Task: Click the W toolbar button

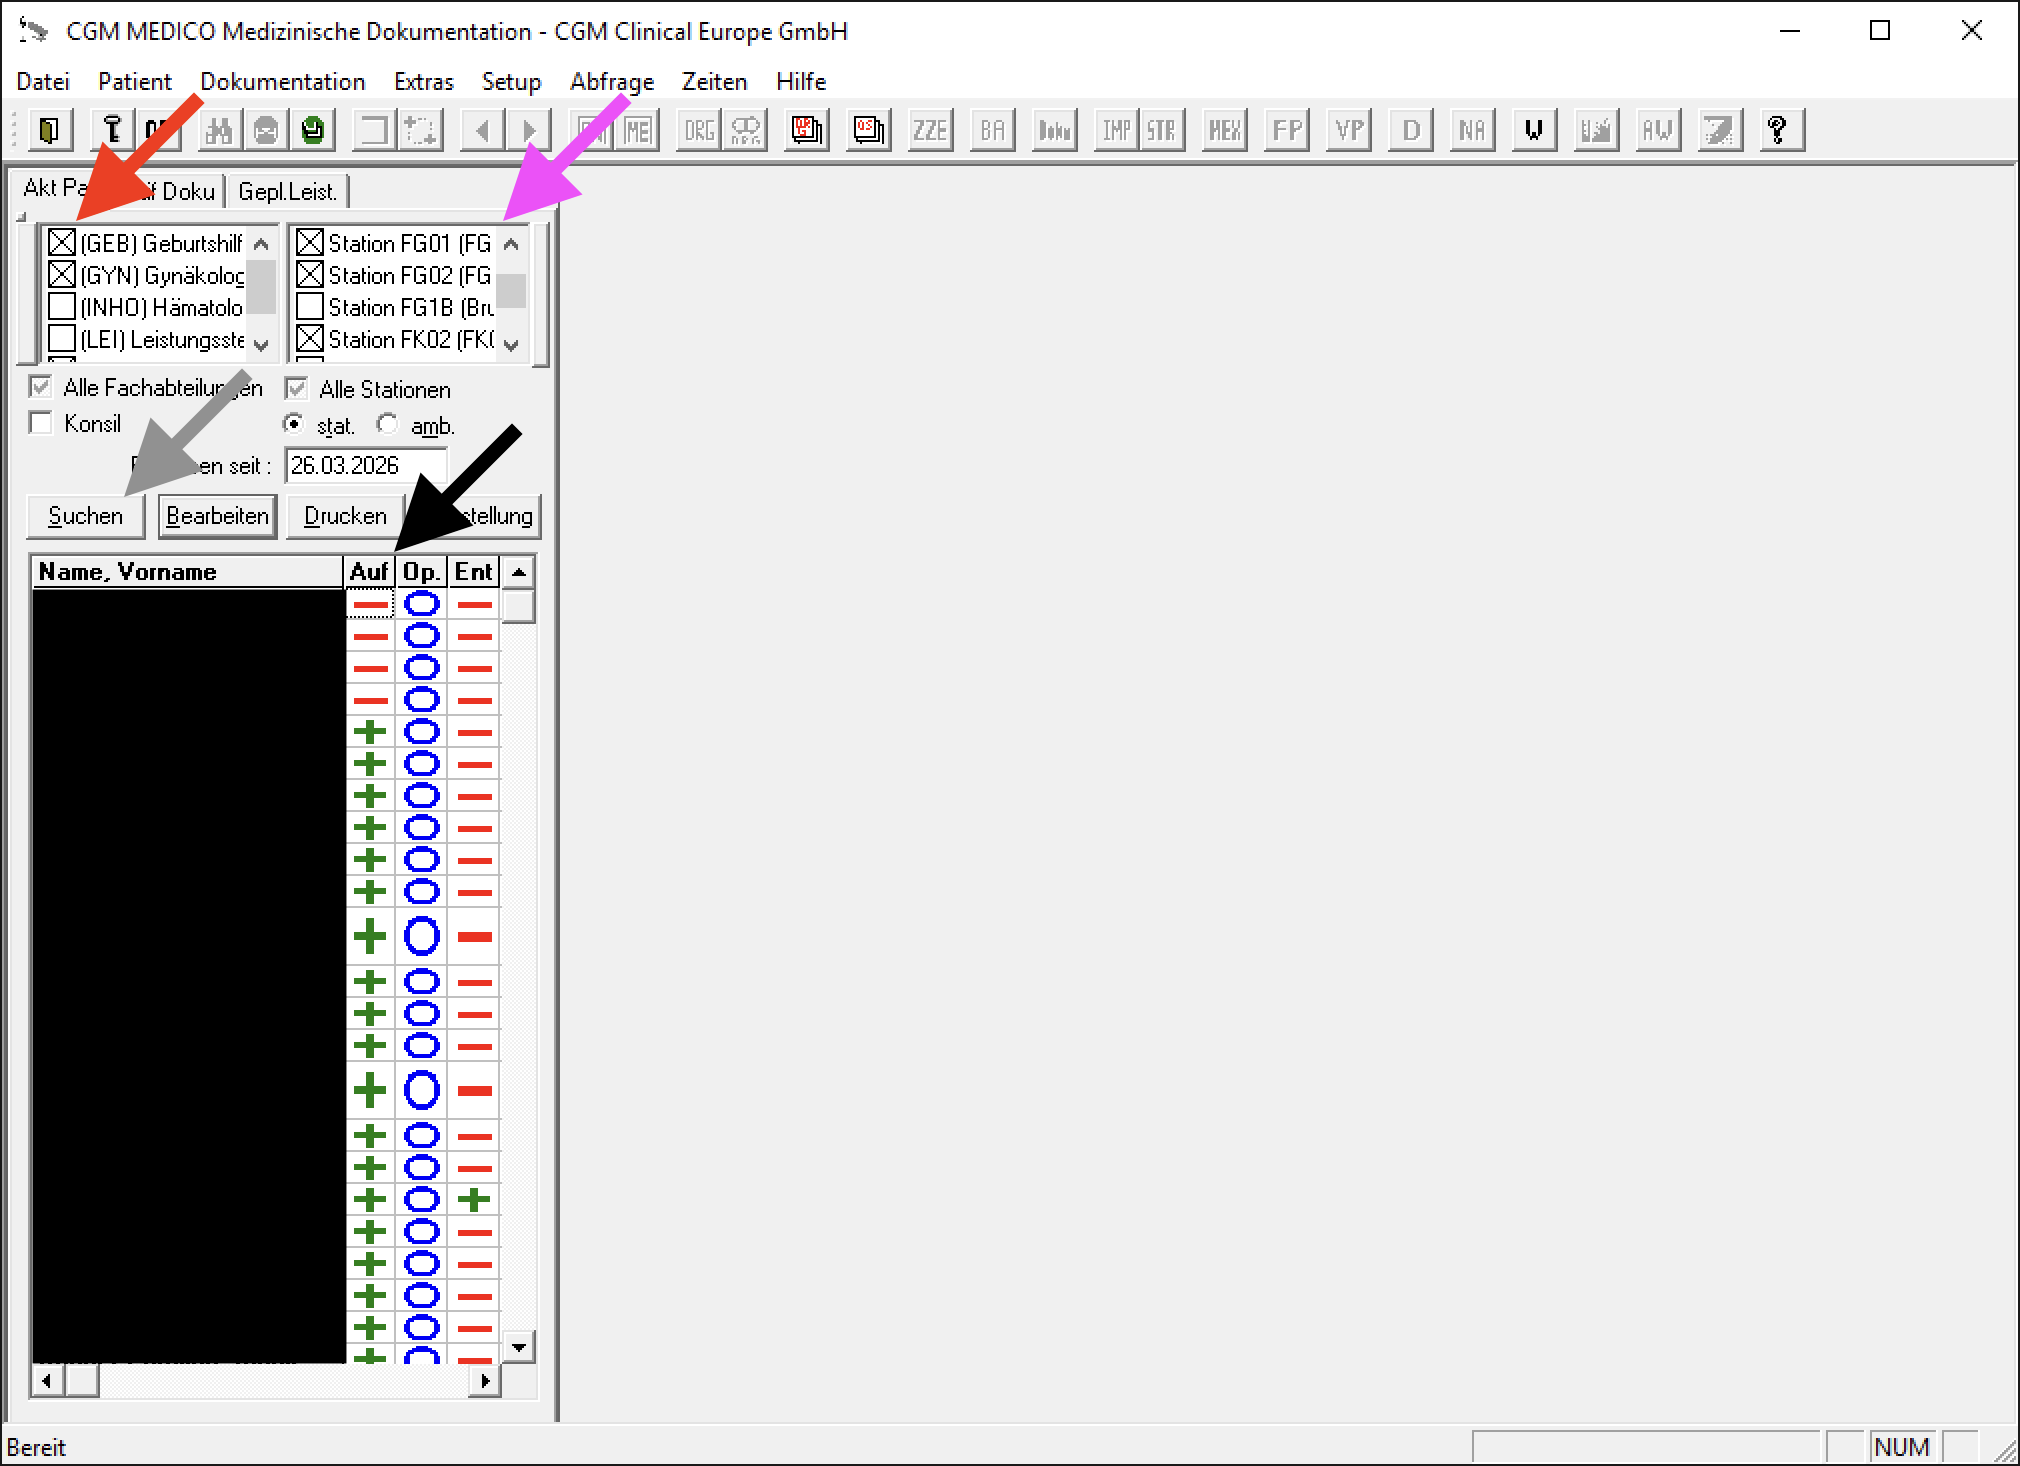Action: coord(1533,130)
